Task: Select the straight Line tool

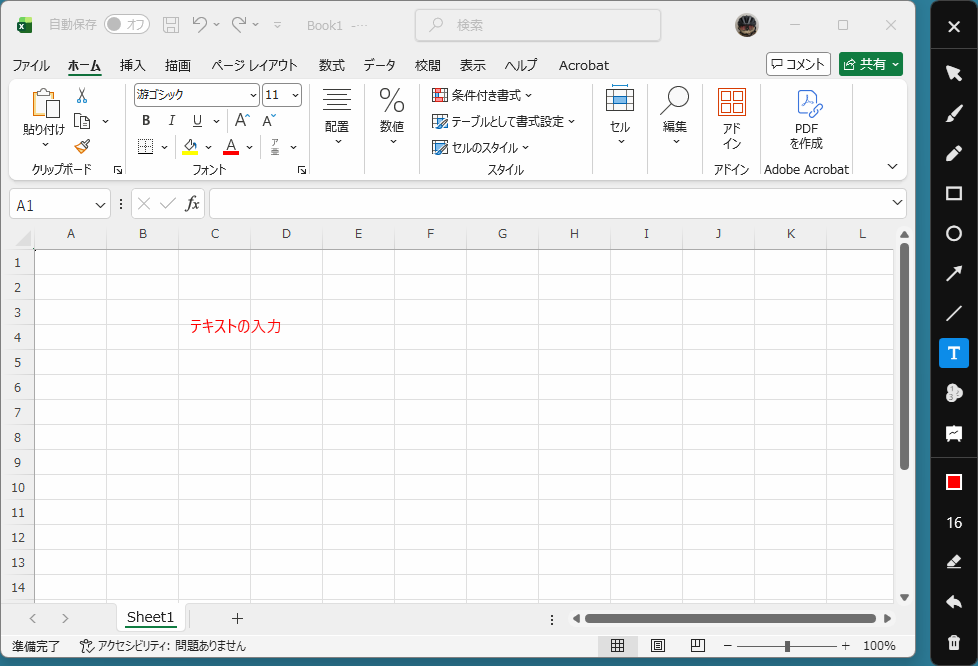Action: [x=953, y=313]
